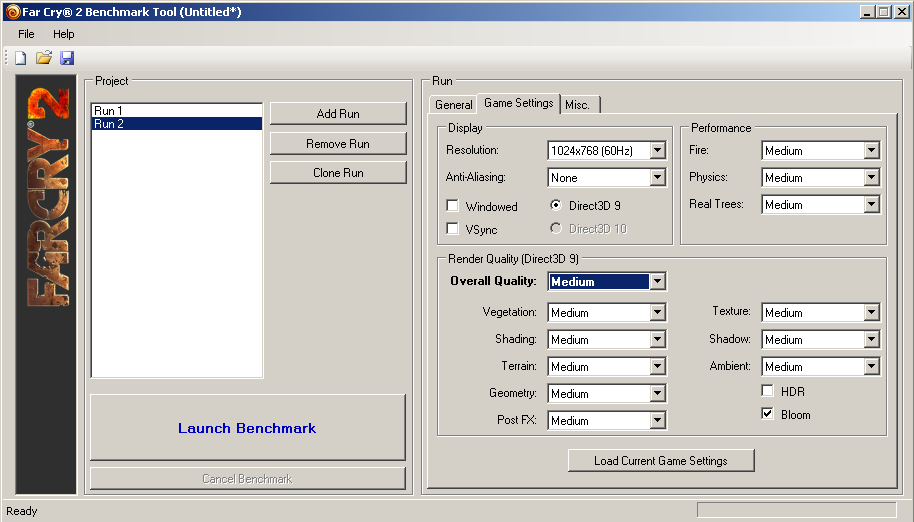Screen dimensions: 914x522
Task: Open the Physics performance dropdown
Action: 821,177
